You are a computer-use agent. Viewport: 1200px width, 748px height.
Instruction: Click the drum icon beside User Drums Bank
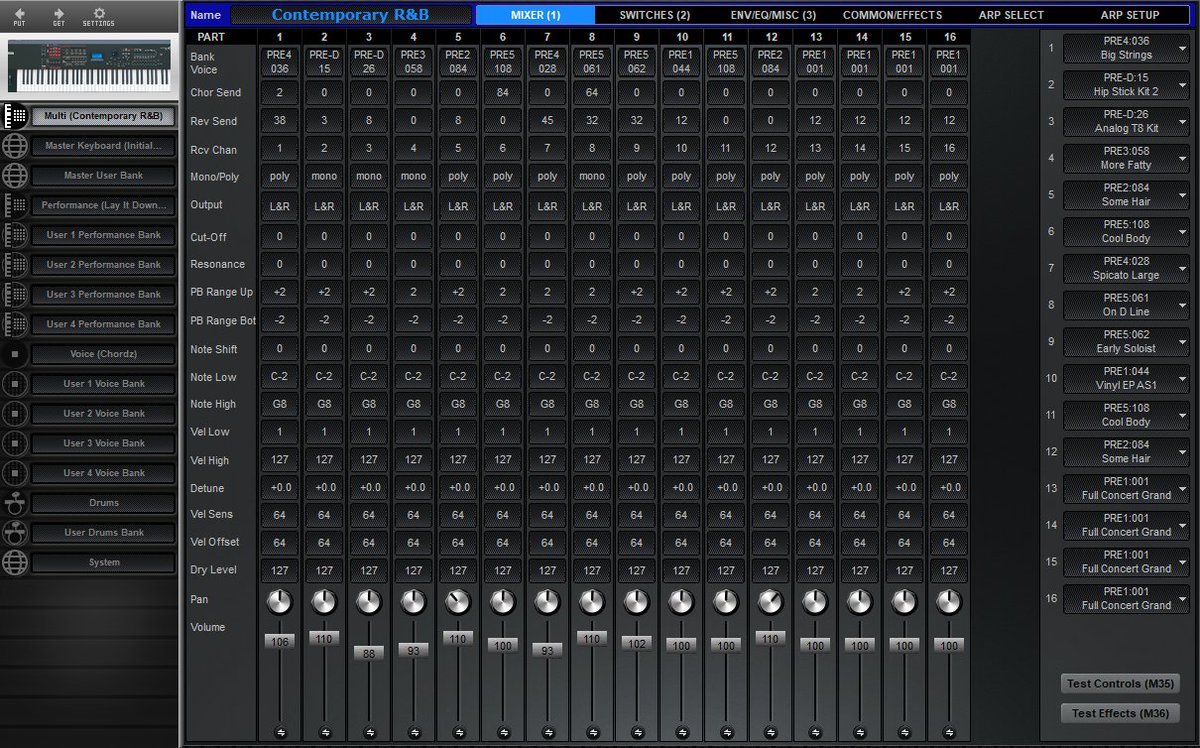[15, 533]
